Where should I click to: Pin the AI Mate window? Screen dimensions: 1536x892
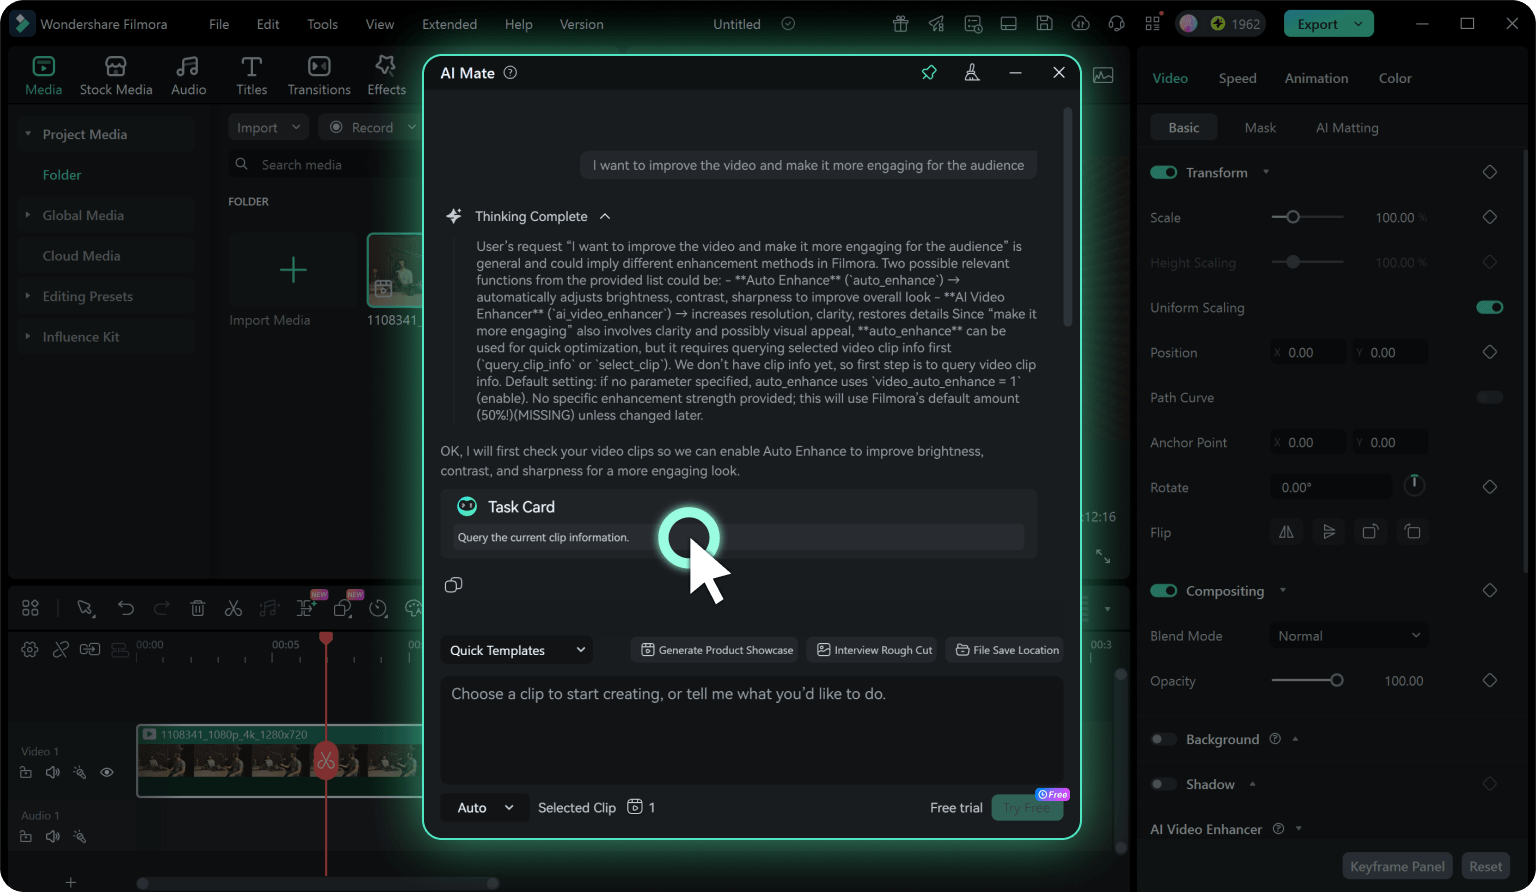pos(929,73)
